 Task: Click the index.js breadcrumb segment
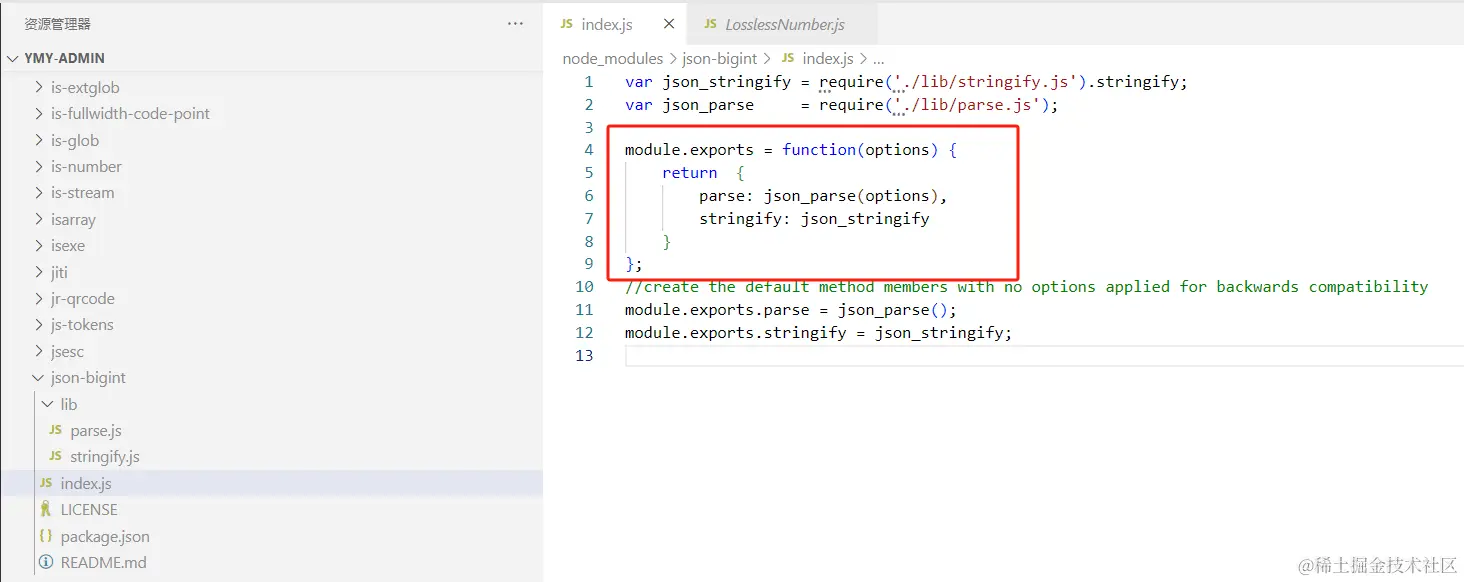click(828, 59)
